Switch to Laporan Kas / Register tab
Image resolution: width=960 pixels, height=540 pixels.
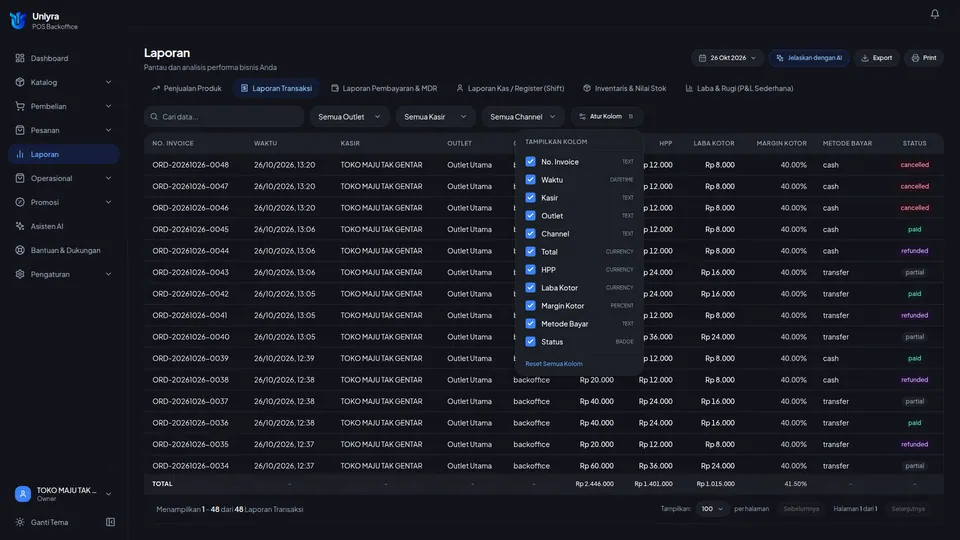(x=510, y=88)
